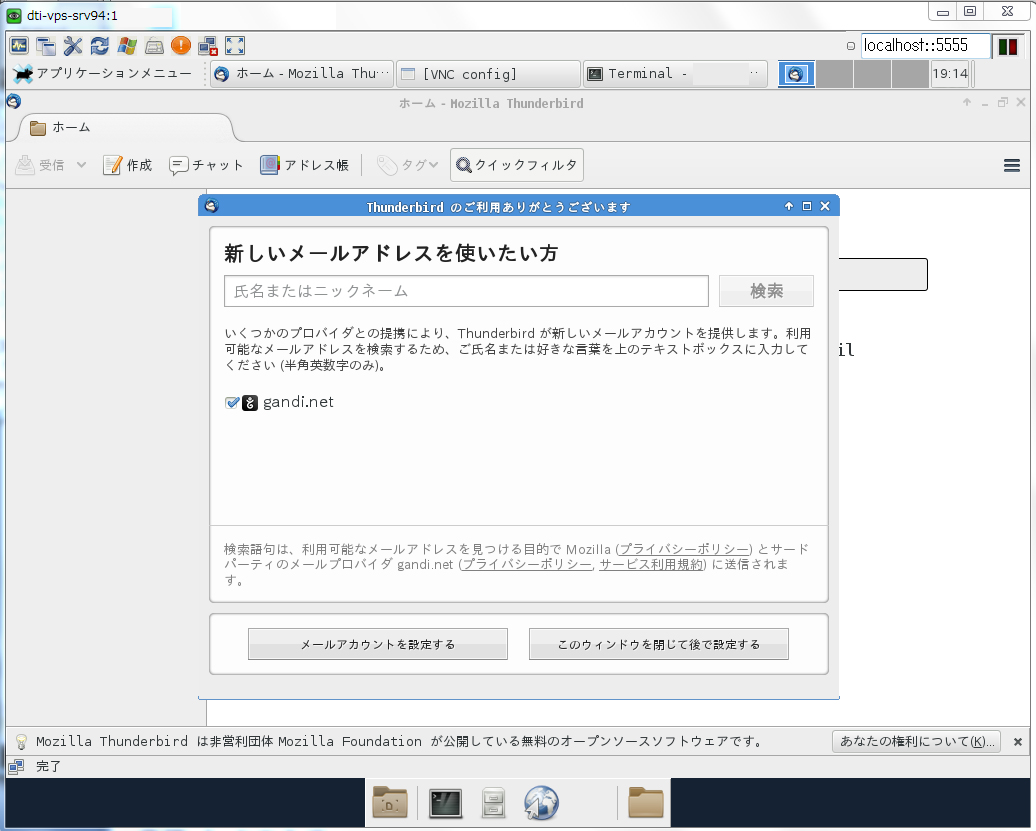Image resolution: width=1036 pixels, height=831 pixels.
Task: Launch the terminal from the bottom dock
Action: (445, 802)
